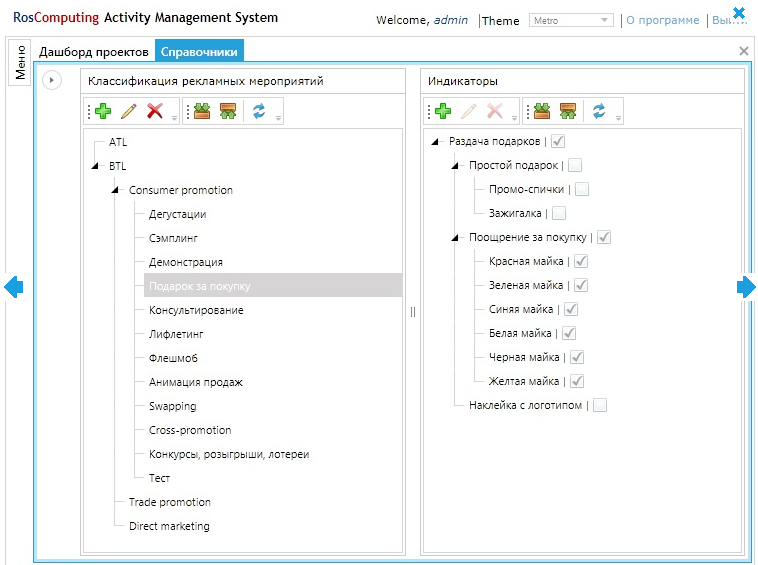The width and height of the screenshot is (758, 565).
Task: Delete selected classification item with red X
Action: tap(155, 111)
